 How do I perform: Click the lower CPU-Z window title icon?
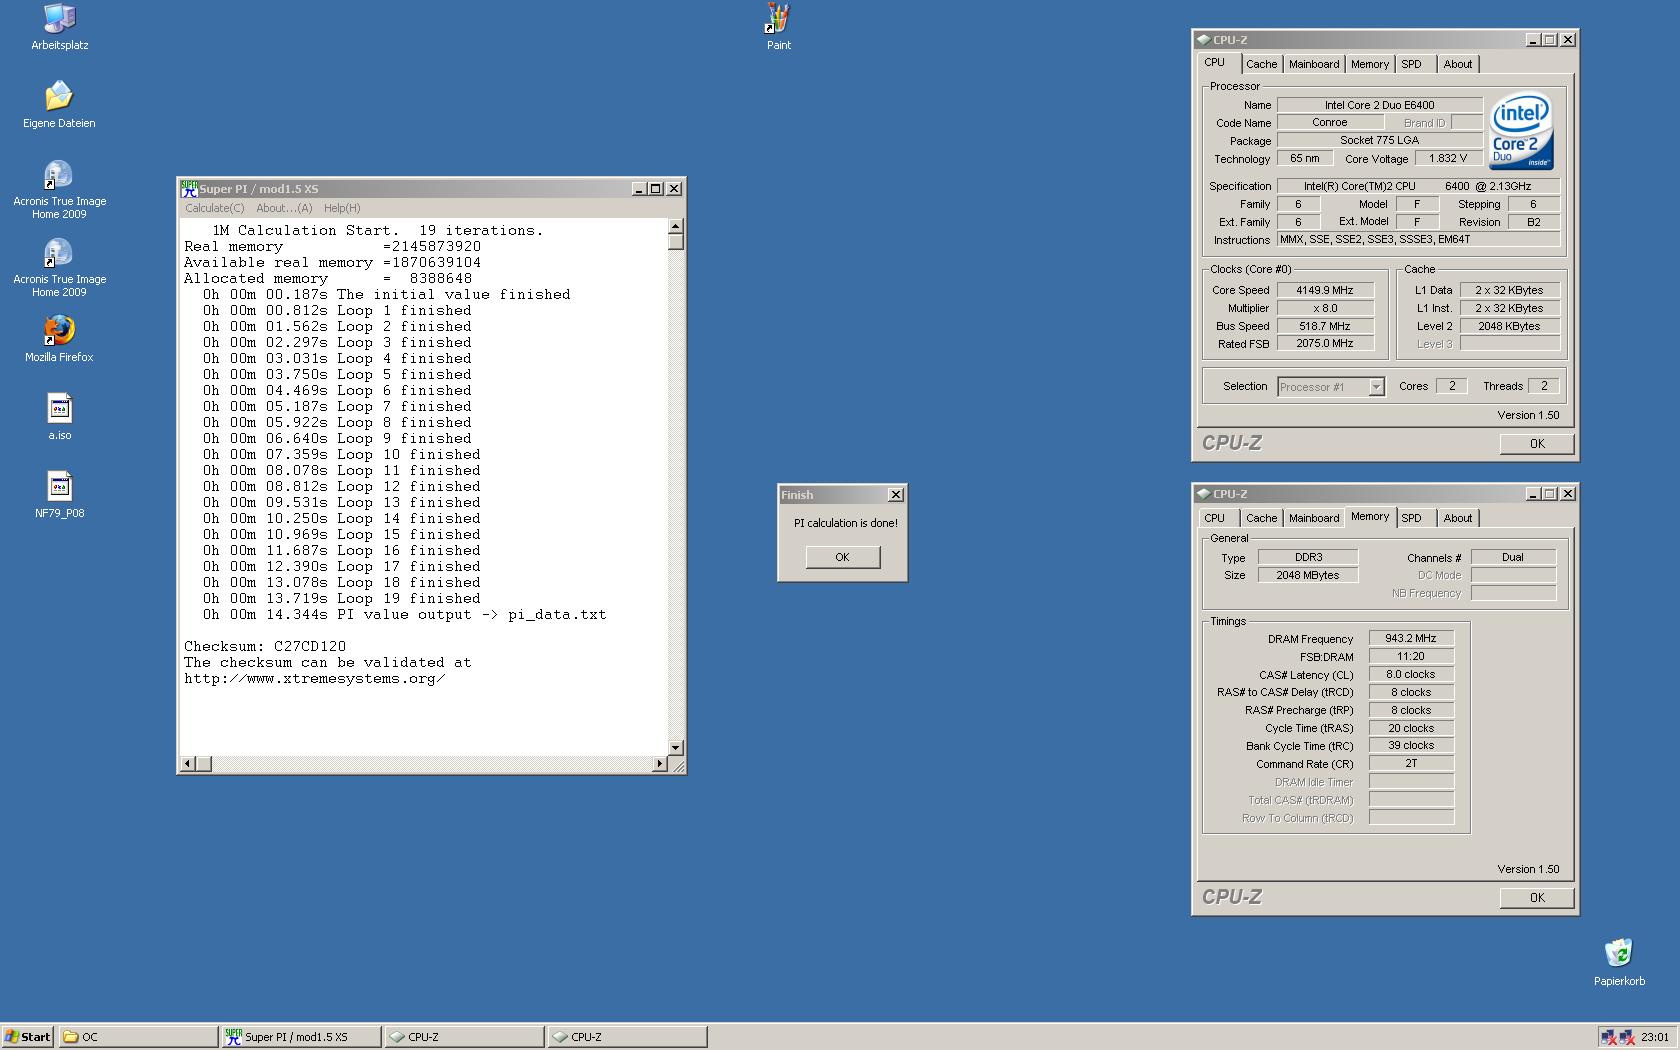pos(1203,494)
